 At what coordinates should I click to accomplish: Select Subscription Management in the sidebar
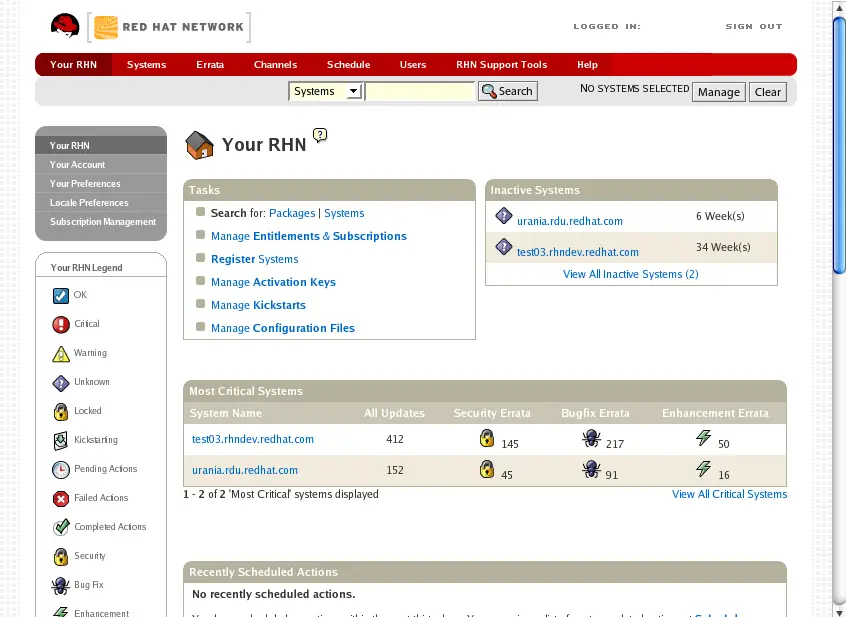103,222
